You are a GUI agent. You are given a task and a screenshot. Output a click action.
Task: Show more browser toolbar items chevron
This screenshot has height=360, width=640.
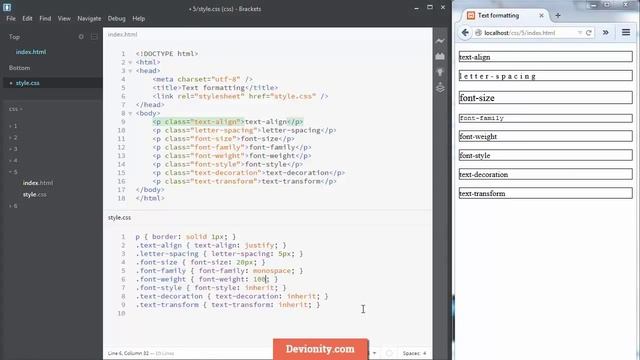[x=606, y=33]
